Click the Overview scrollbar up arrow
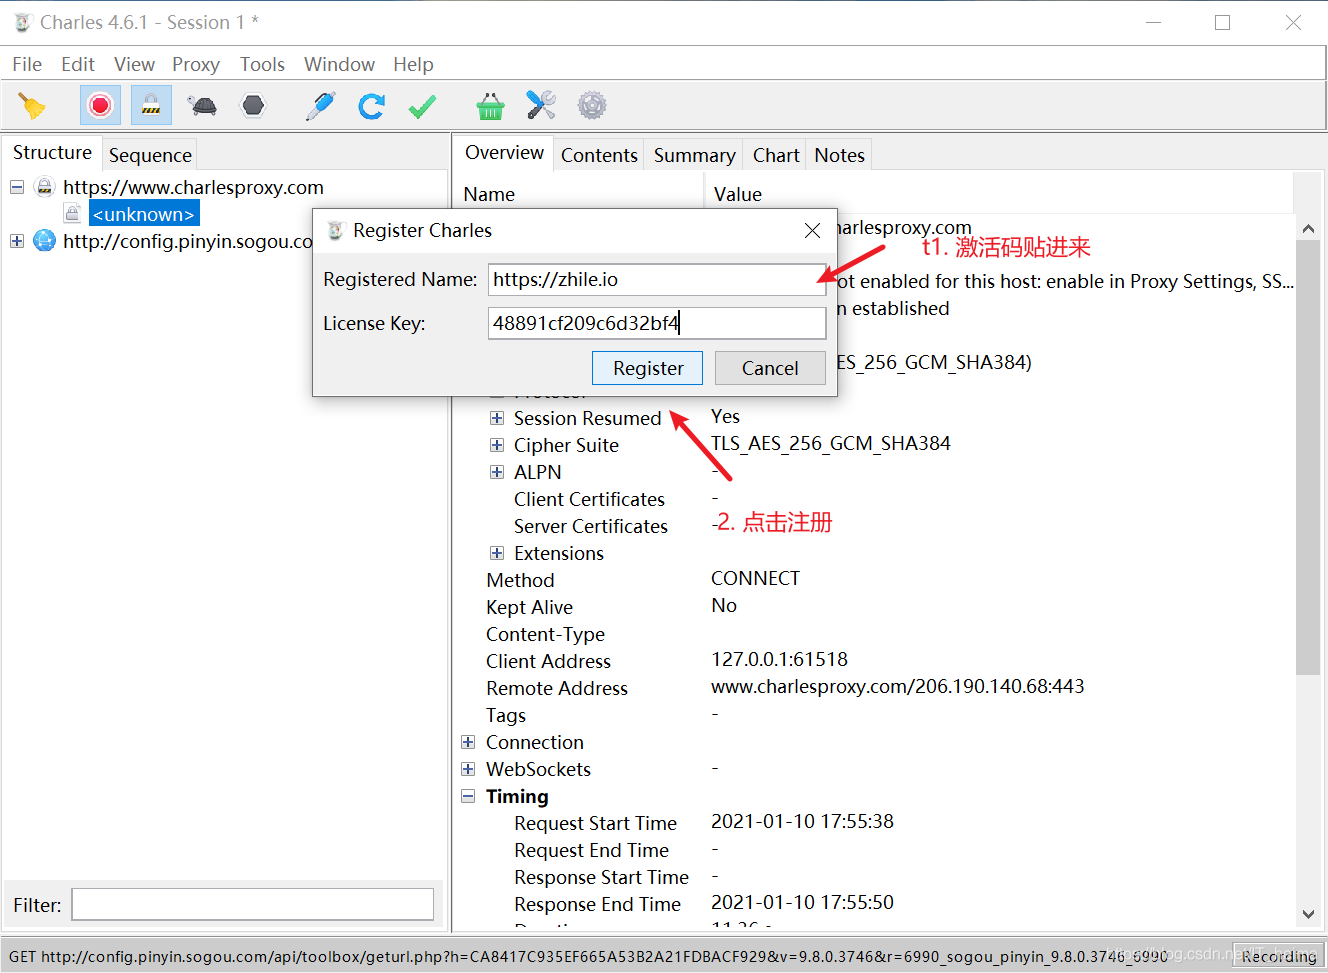The width and height of the screenshot is (1328, 973). [x=1308, y=229]
